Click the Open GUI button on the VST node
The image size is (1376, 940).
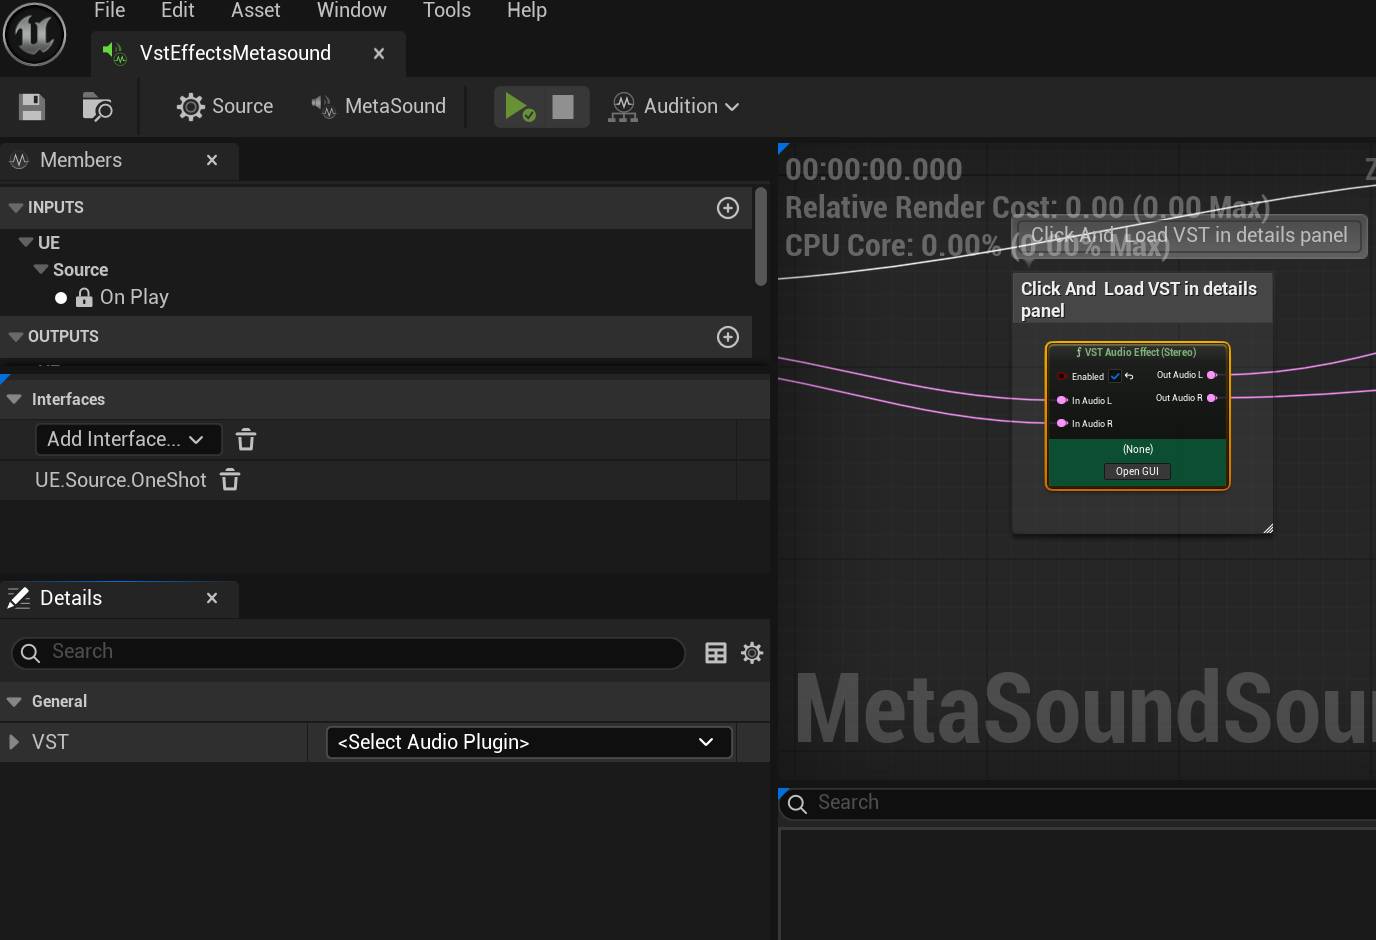tap(1137, 471)
